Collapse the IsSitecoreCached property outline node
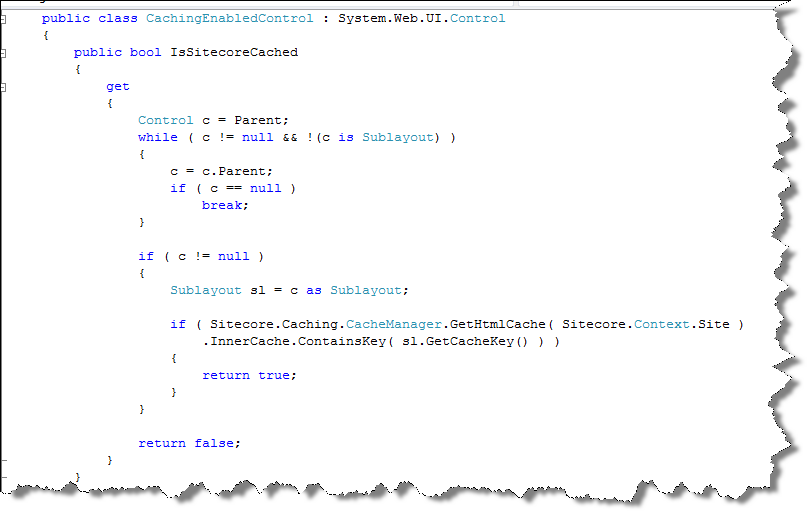Viewport: 807px width, 511px height. [3, 54]
